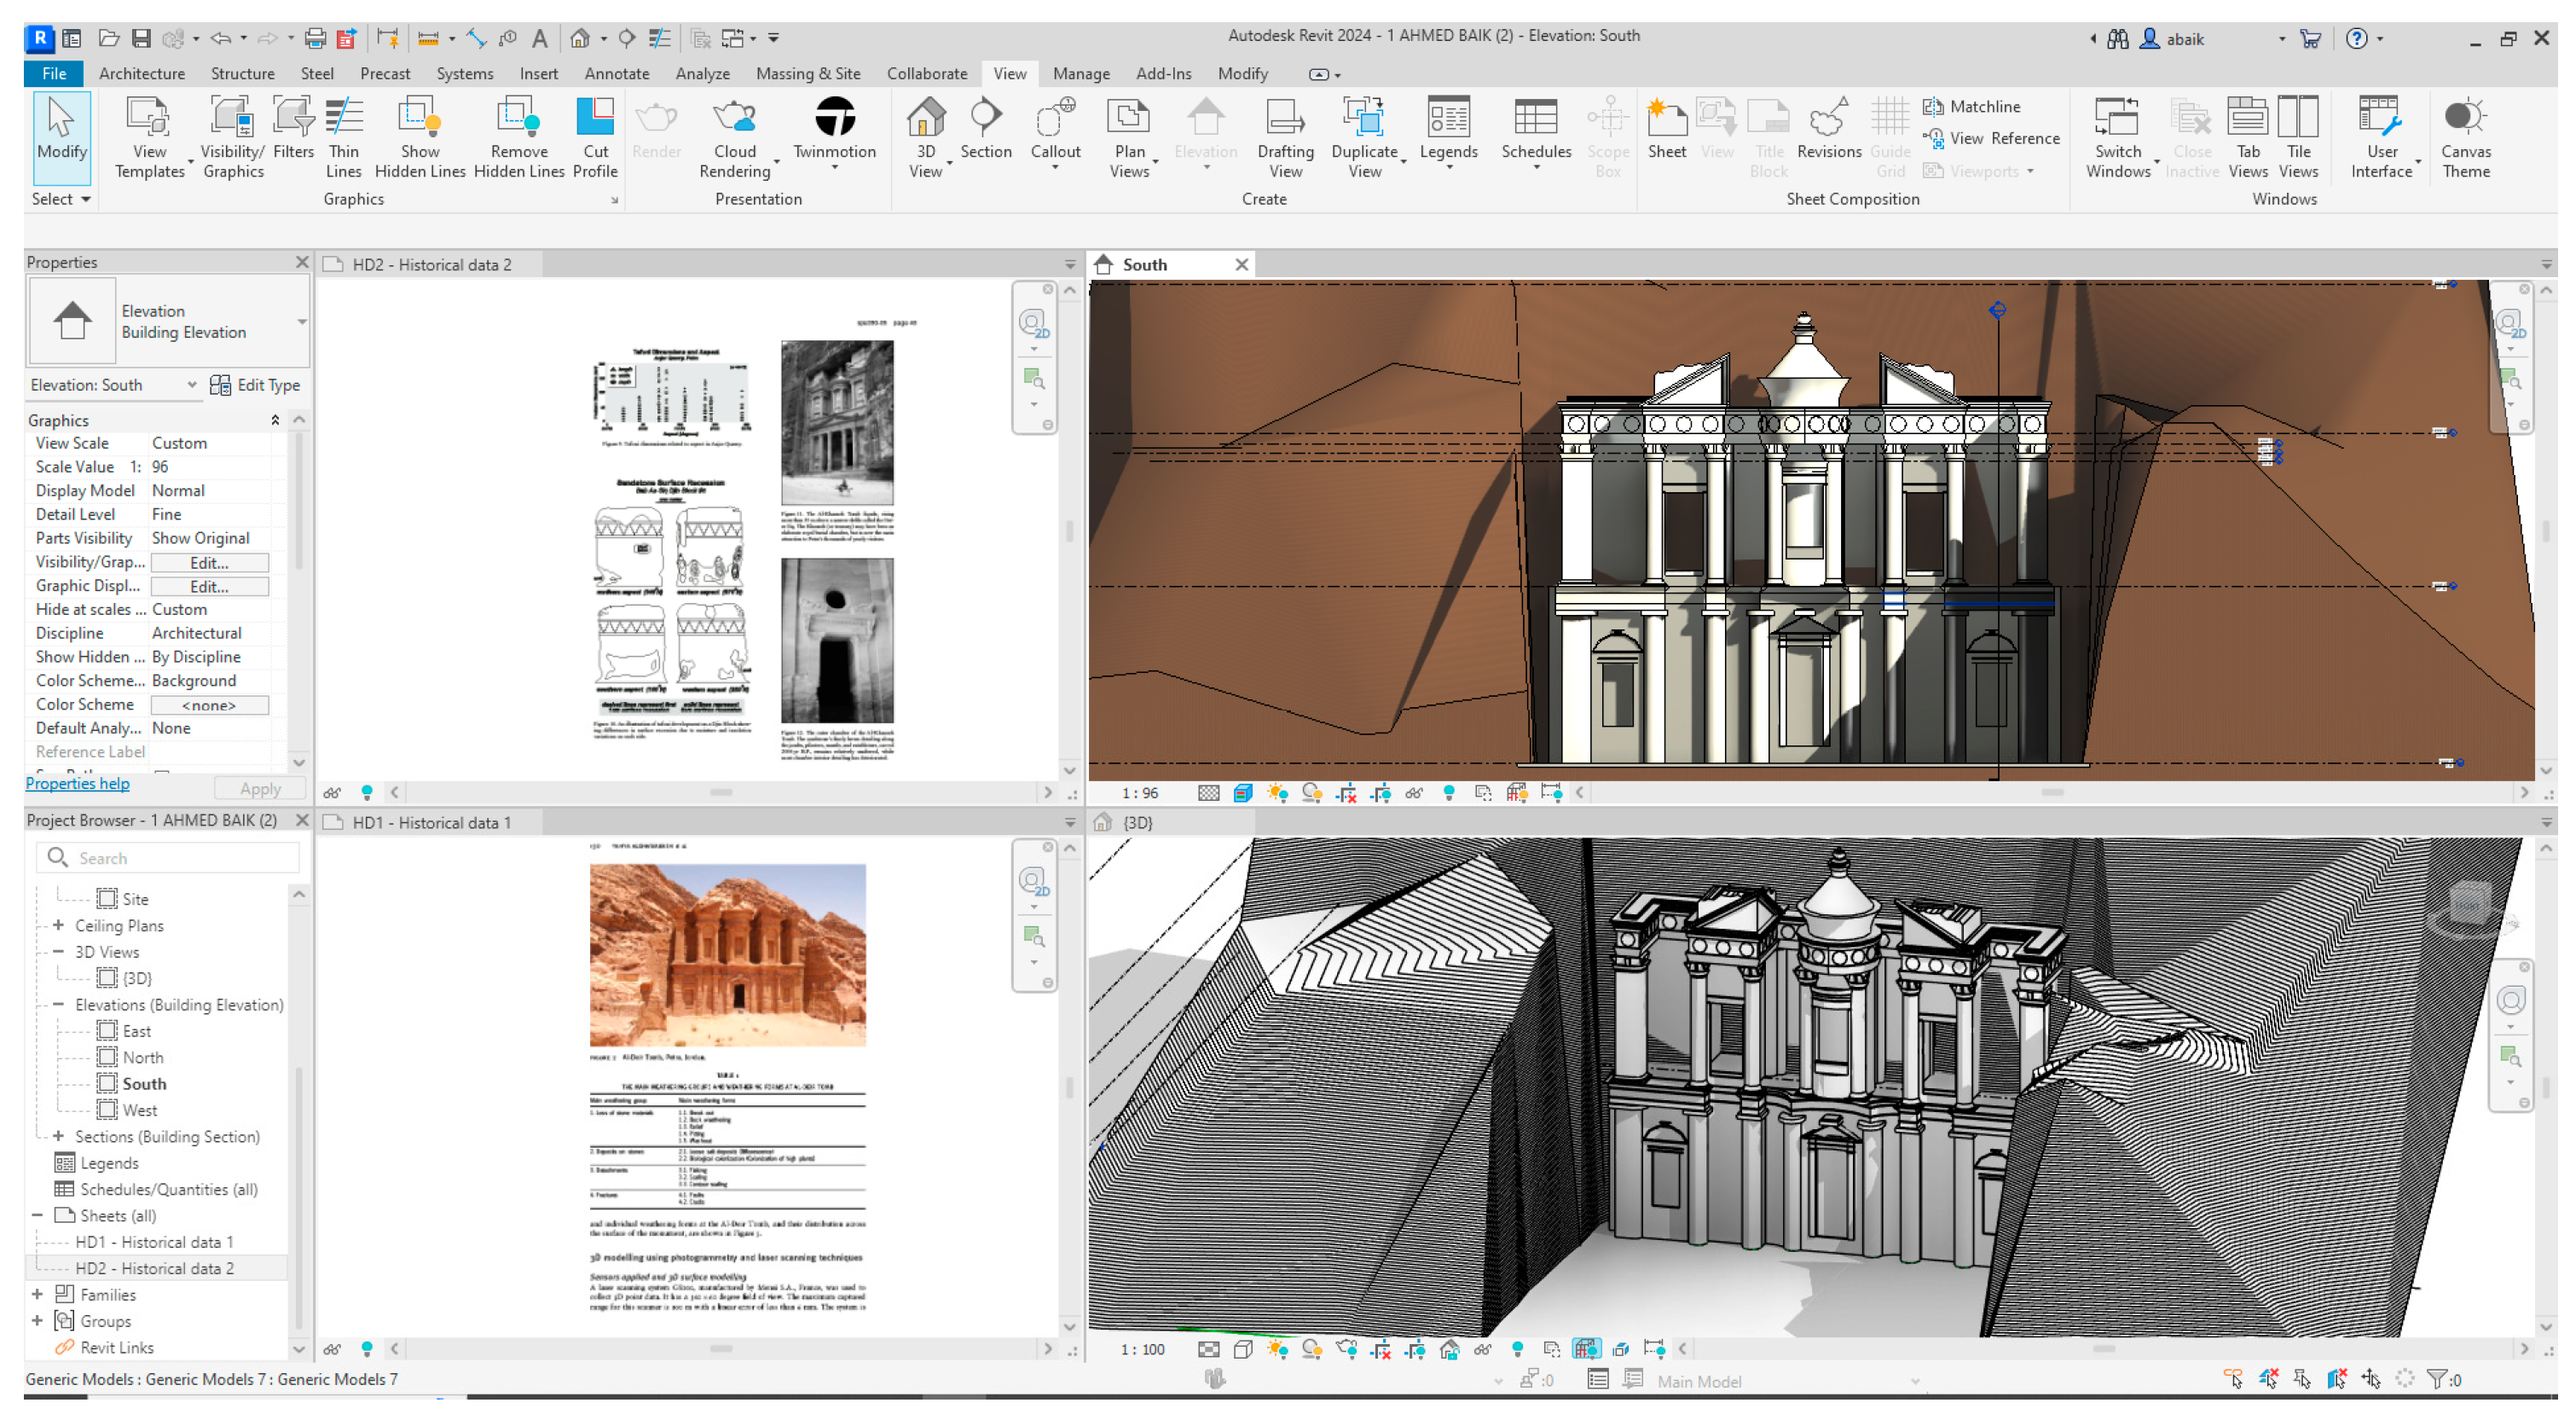The width and height of the screenshot is (2576, 1426).
Task: Open the Properties help link
Action: (x=77, y=784)
